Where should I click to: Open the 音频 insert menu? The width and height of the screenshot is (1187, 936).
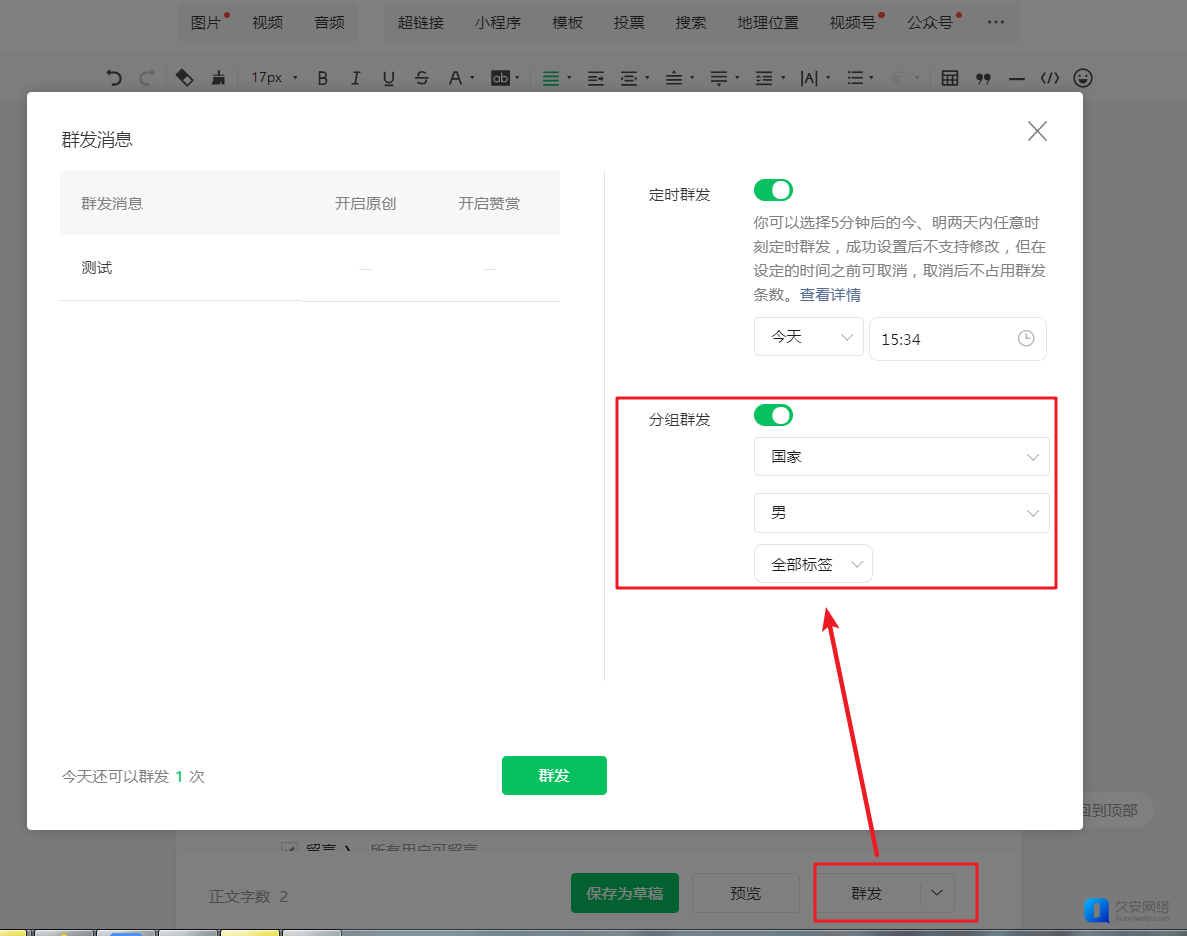[329, 23]
